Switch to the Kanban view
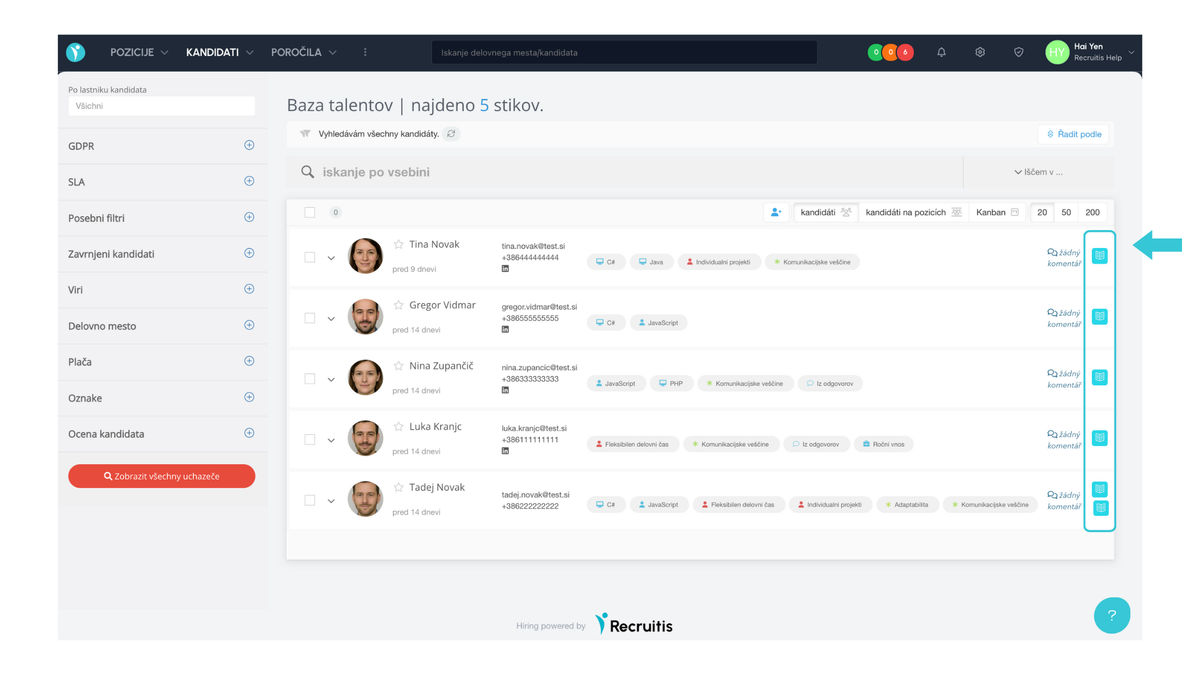The width and height of the screenshot is (1200, 675). coord(997,212)
